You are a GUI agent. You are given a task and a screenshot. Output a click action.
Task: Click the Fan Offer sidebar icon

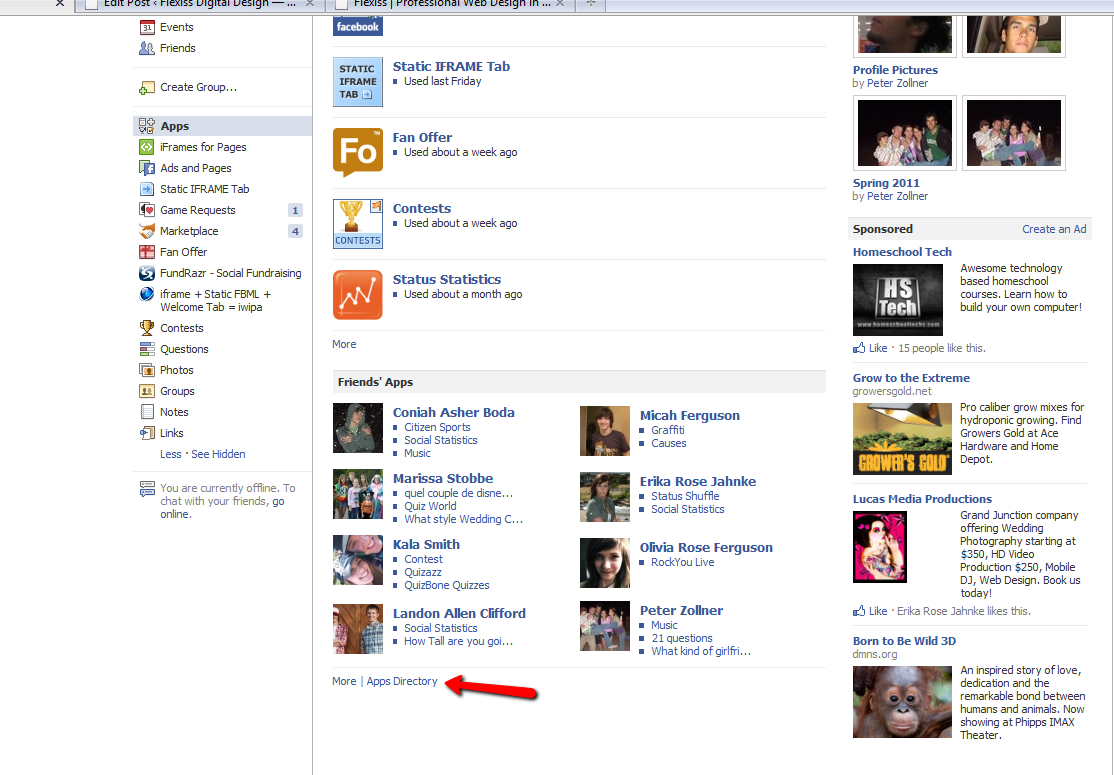point(147,252)
